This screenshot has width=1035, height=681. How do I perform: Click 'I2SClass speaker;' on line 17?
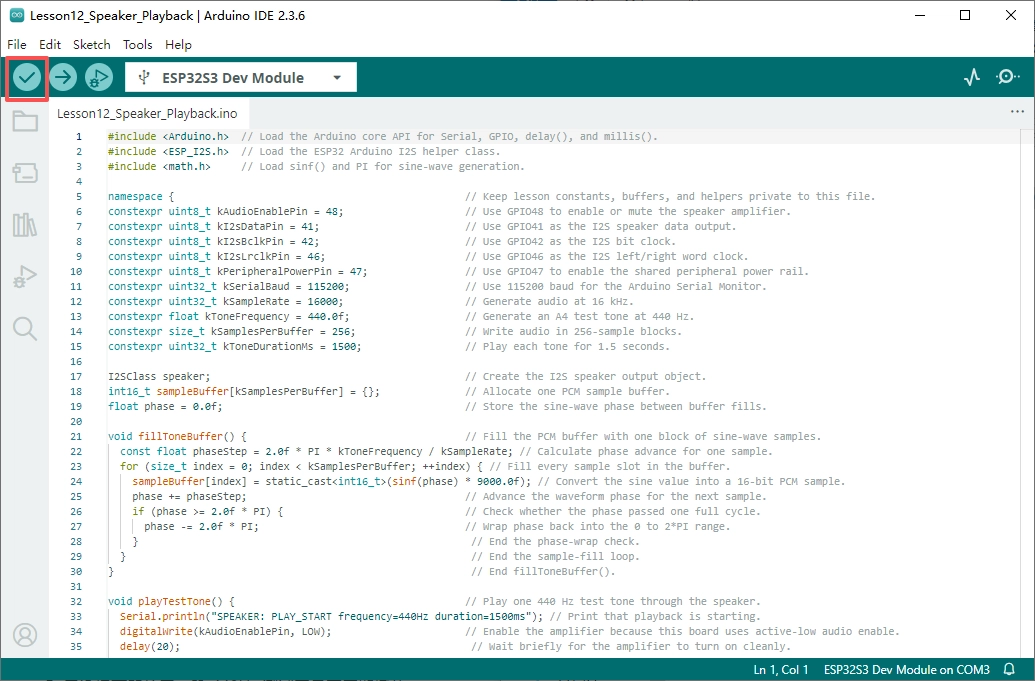pos(159,377)
